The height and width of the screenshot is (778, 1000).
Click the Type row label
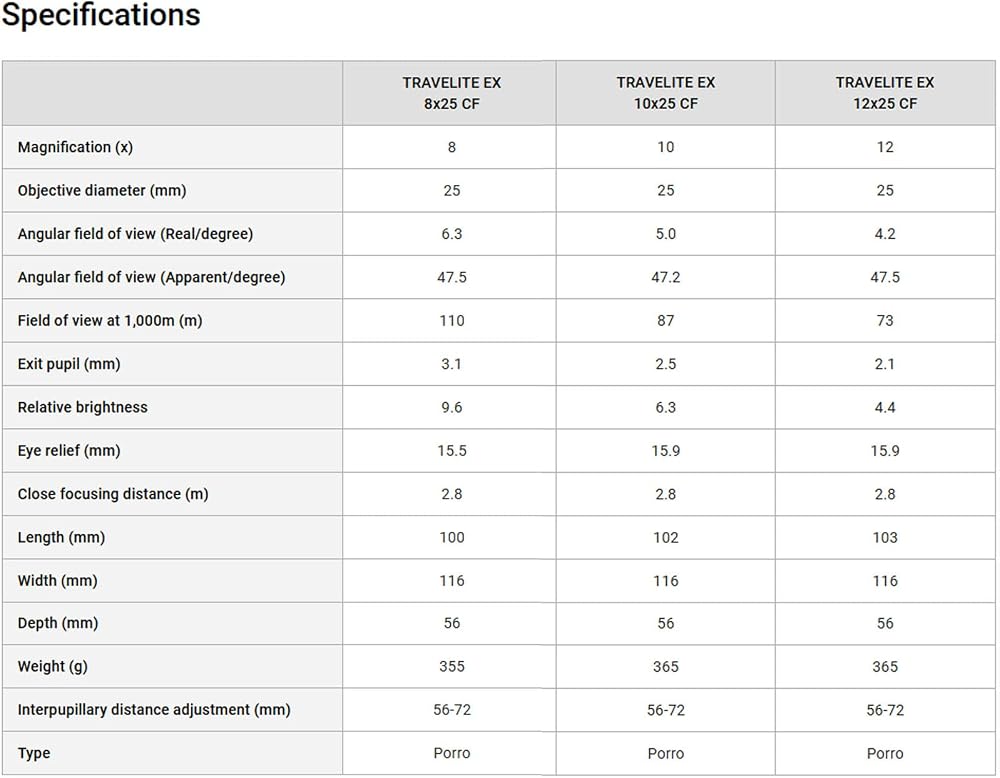[x=34, y=753]
